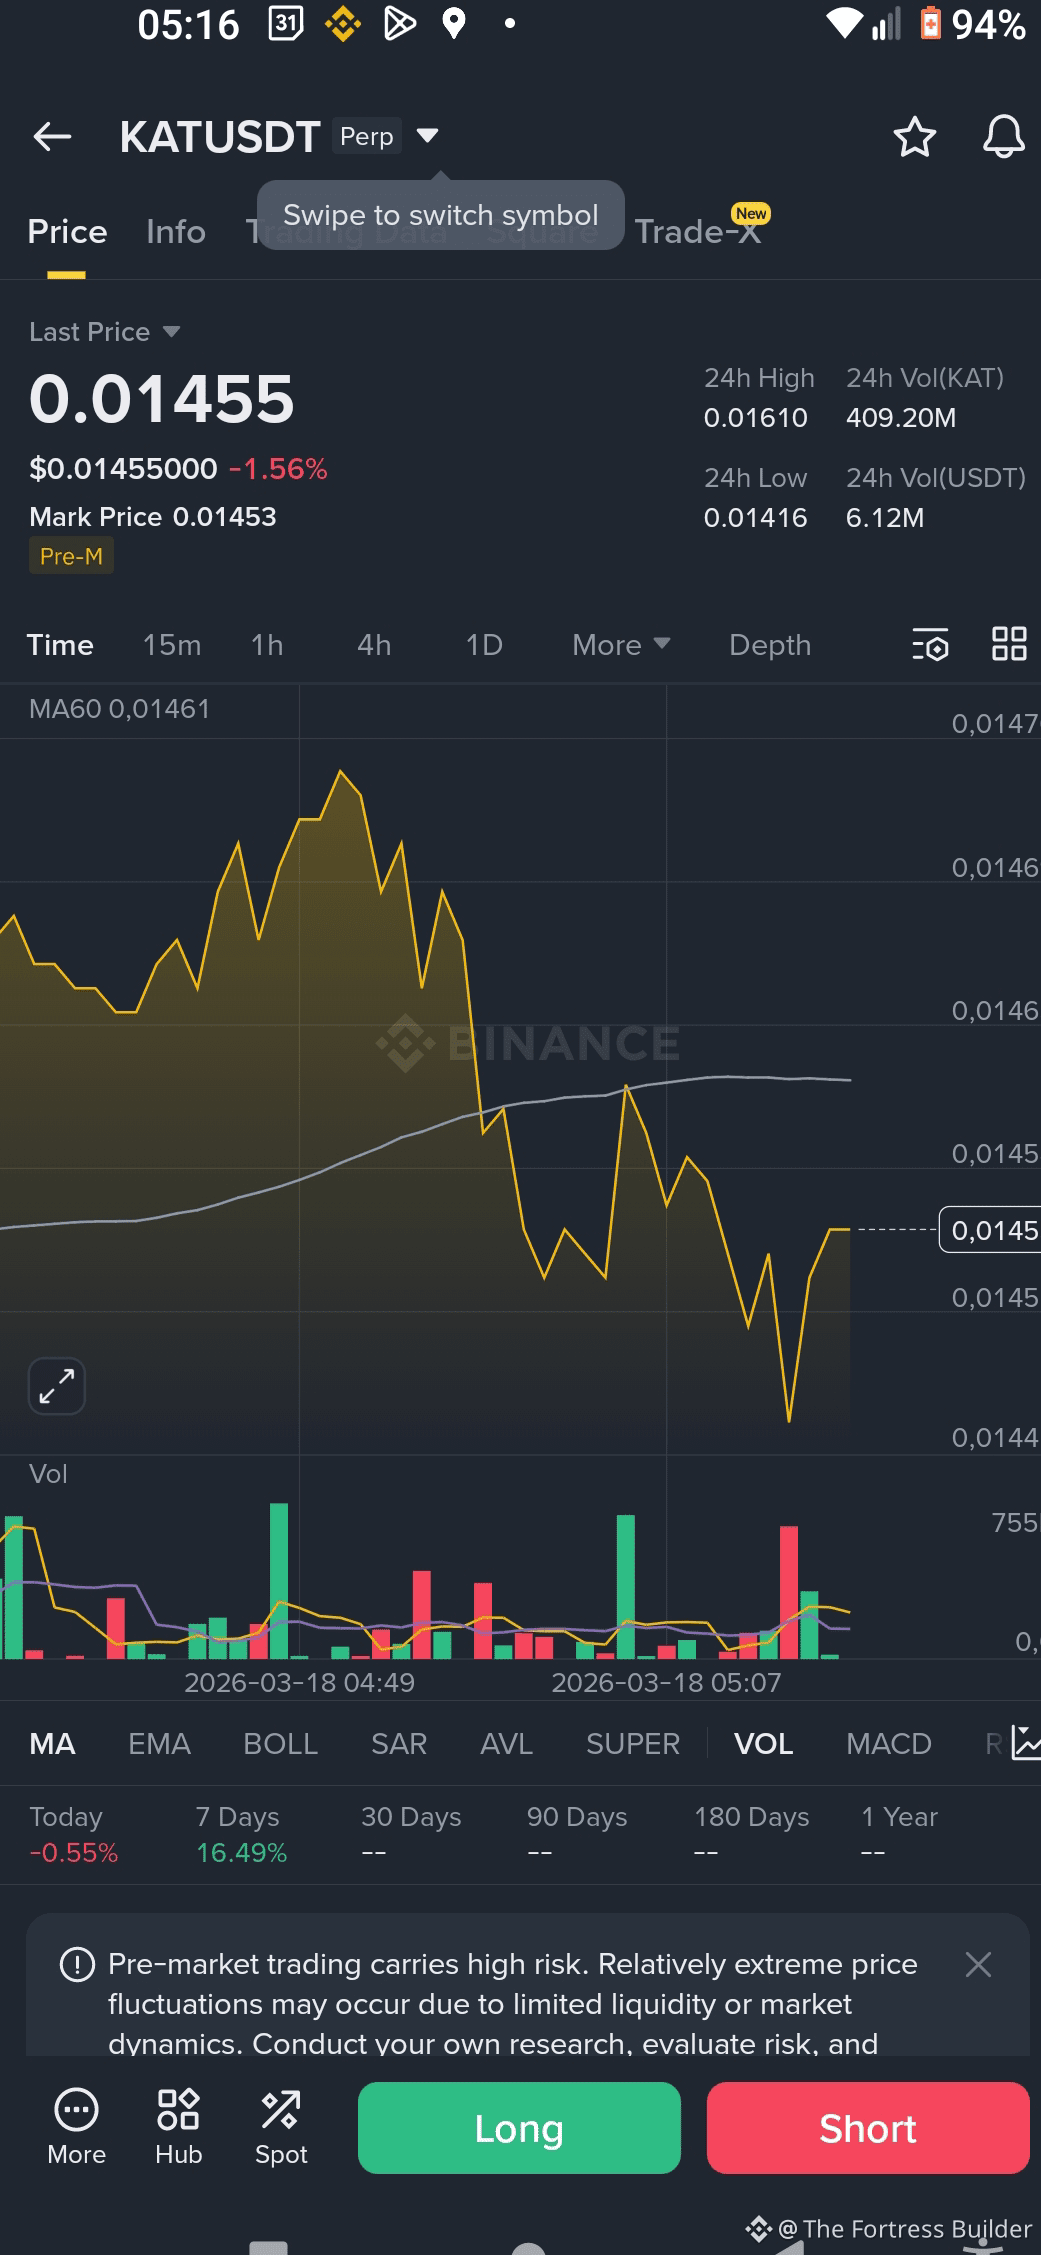Open Spot trading icon

(x=281, y=2127)
